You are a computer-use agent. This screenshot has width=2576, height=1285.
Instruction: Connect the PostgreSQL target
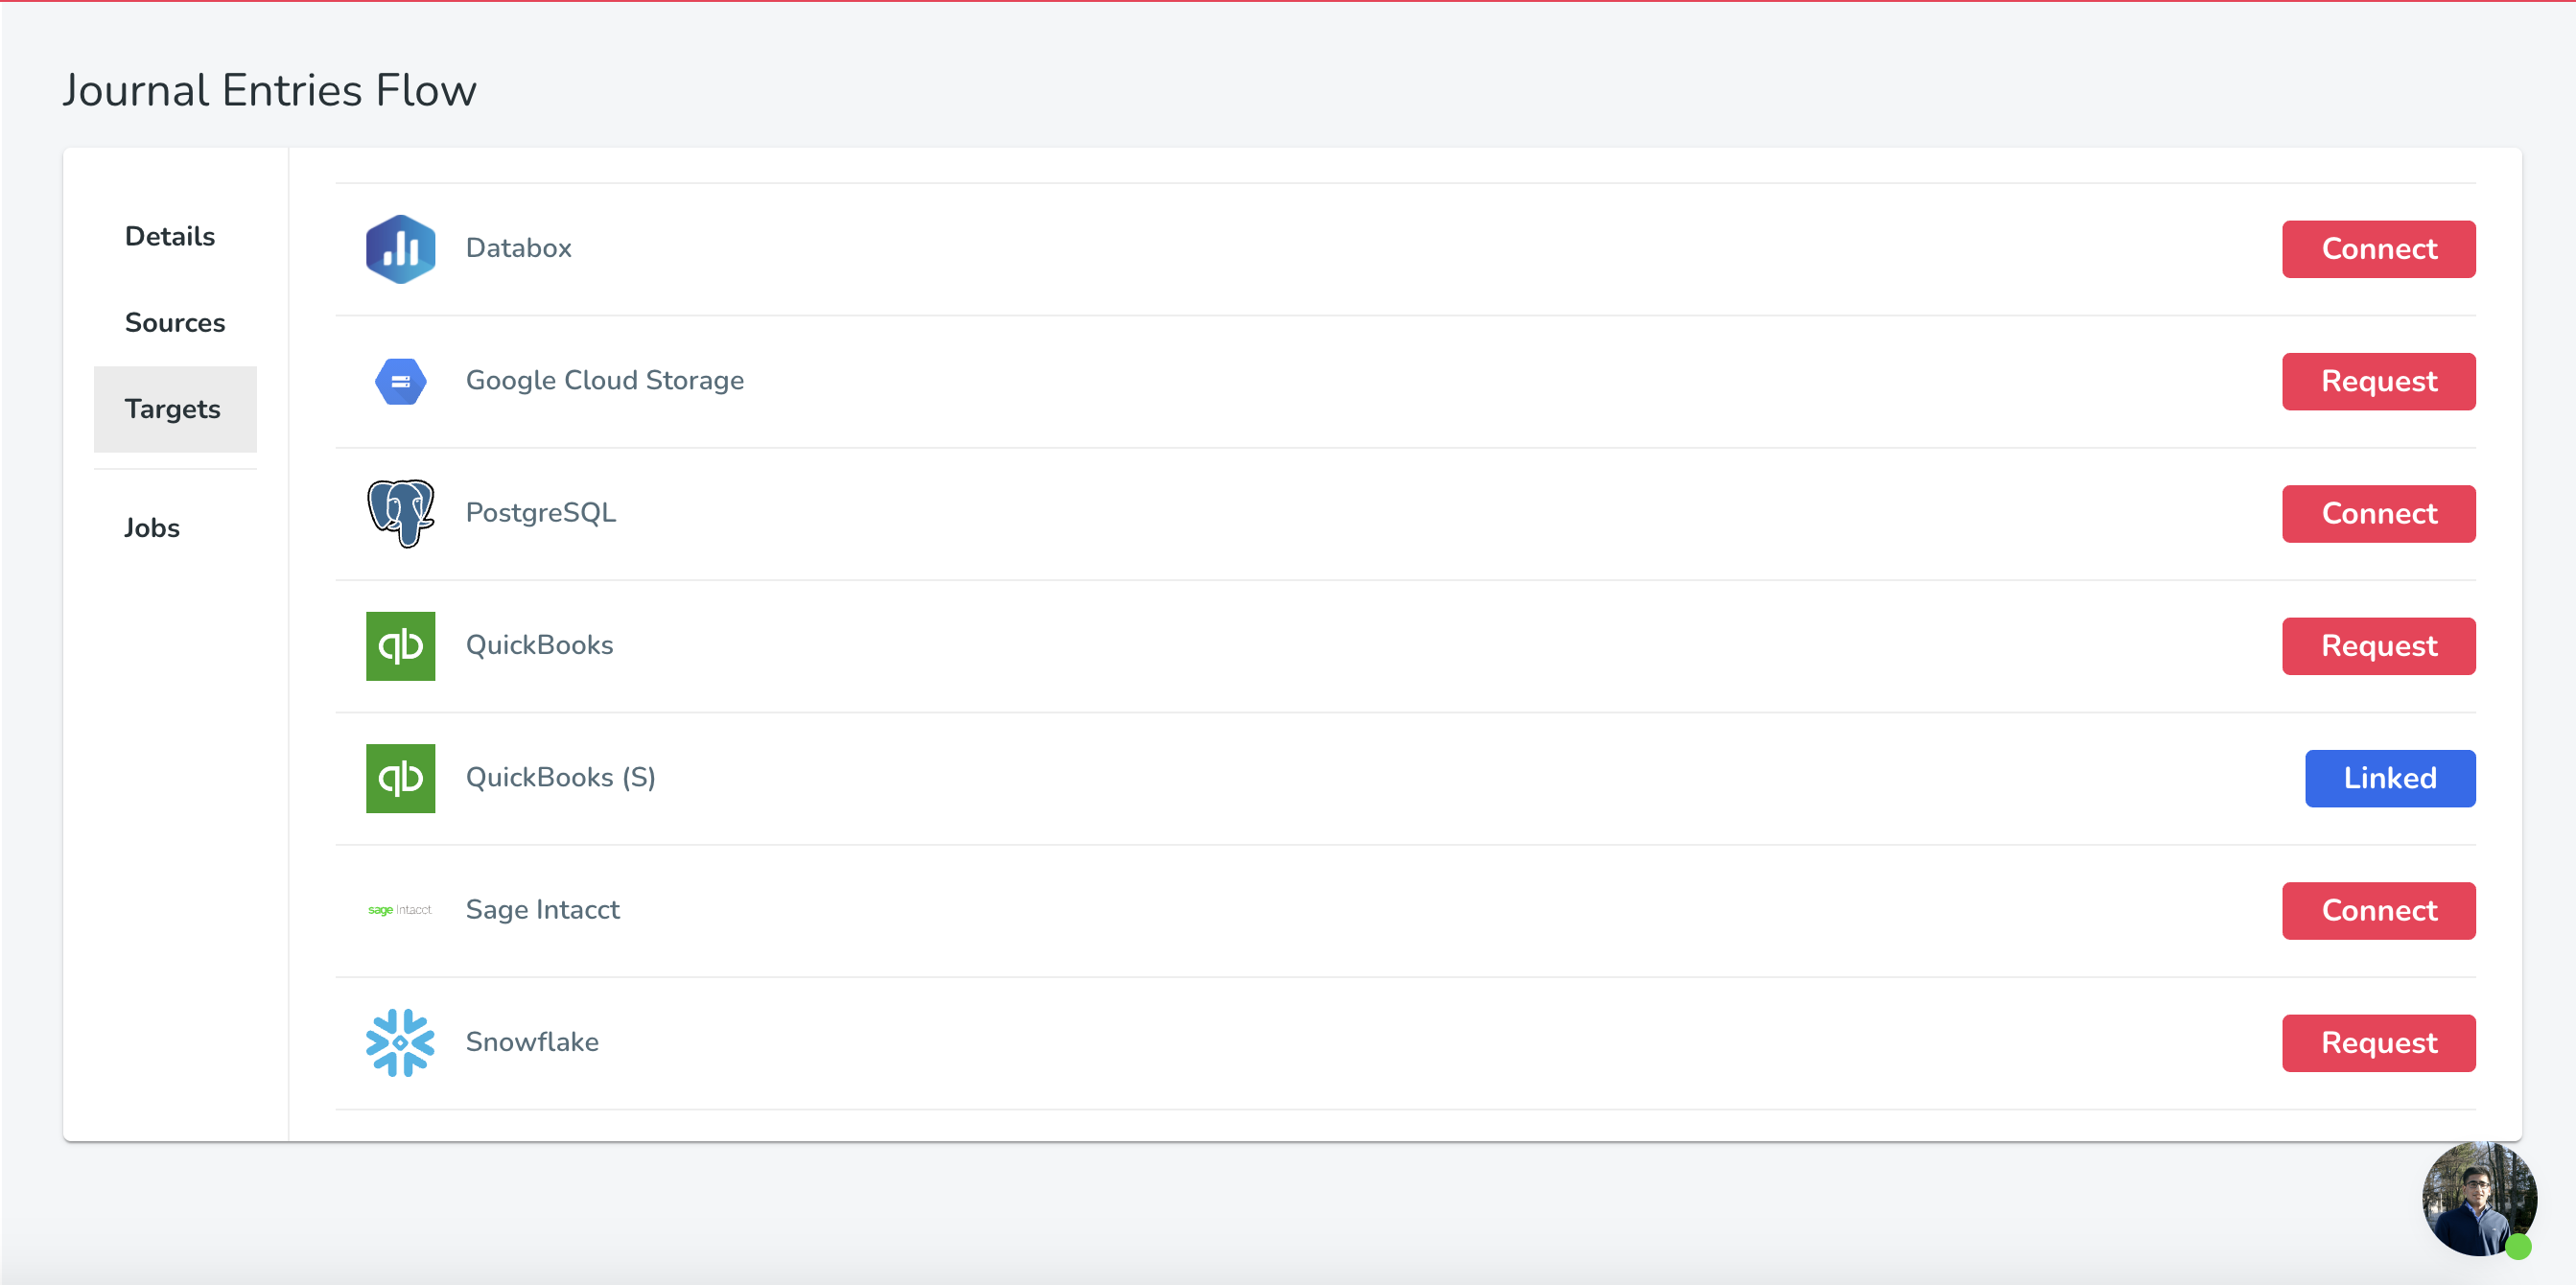[2378, 513]
